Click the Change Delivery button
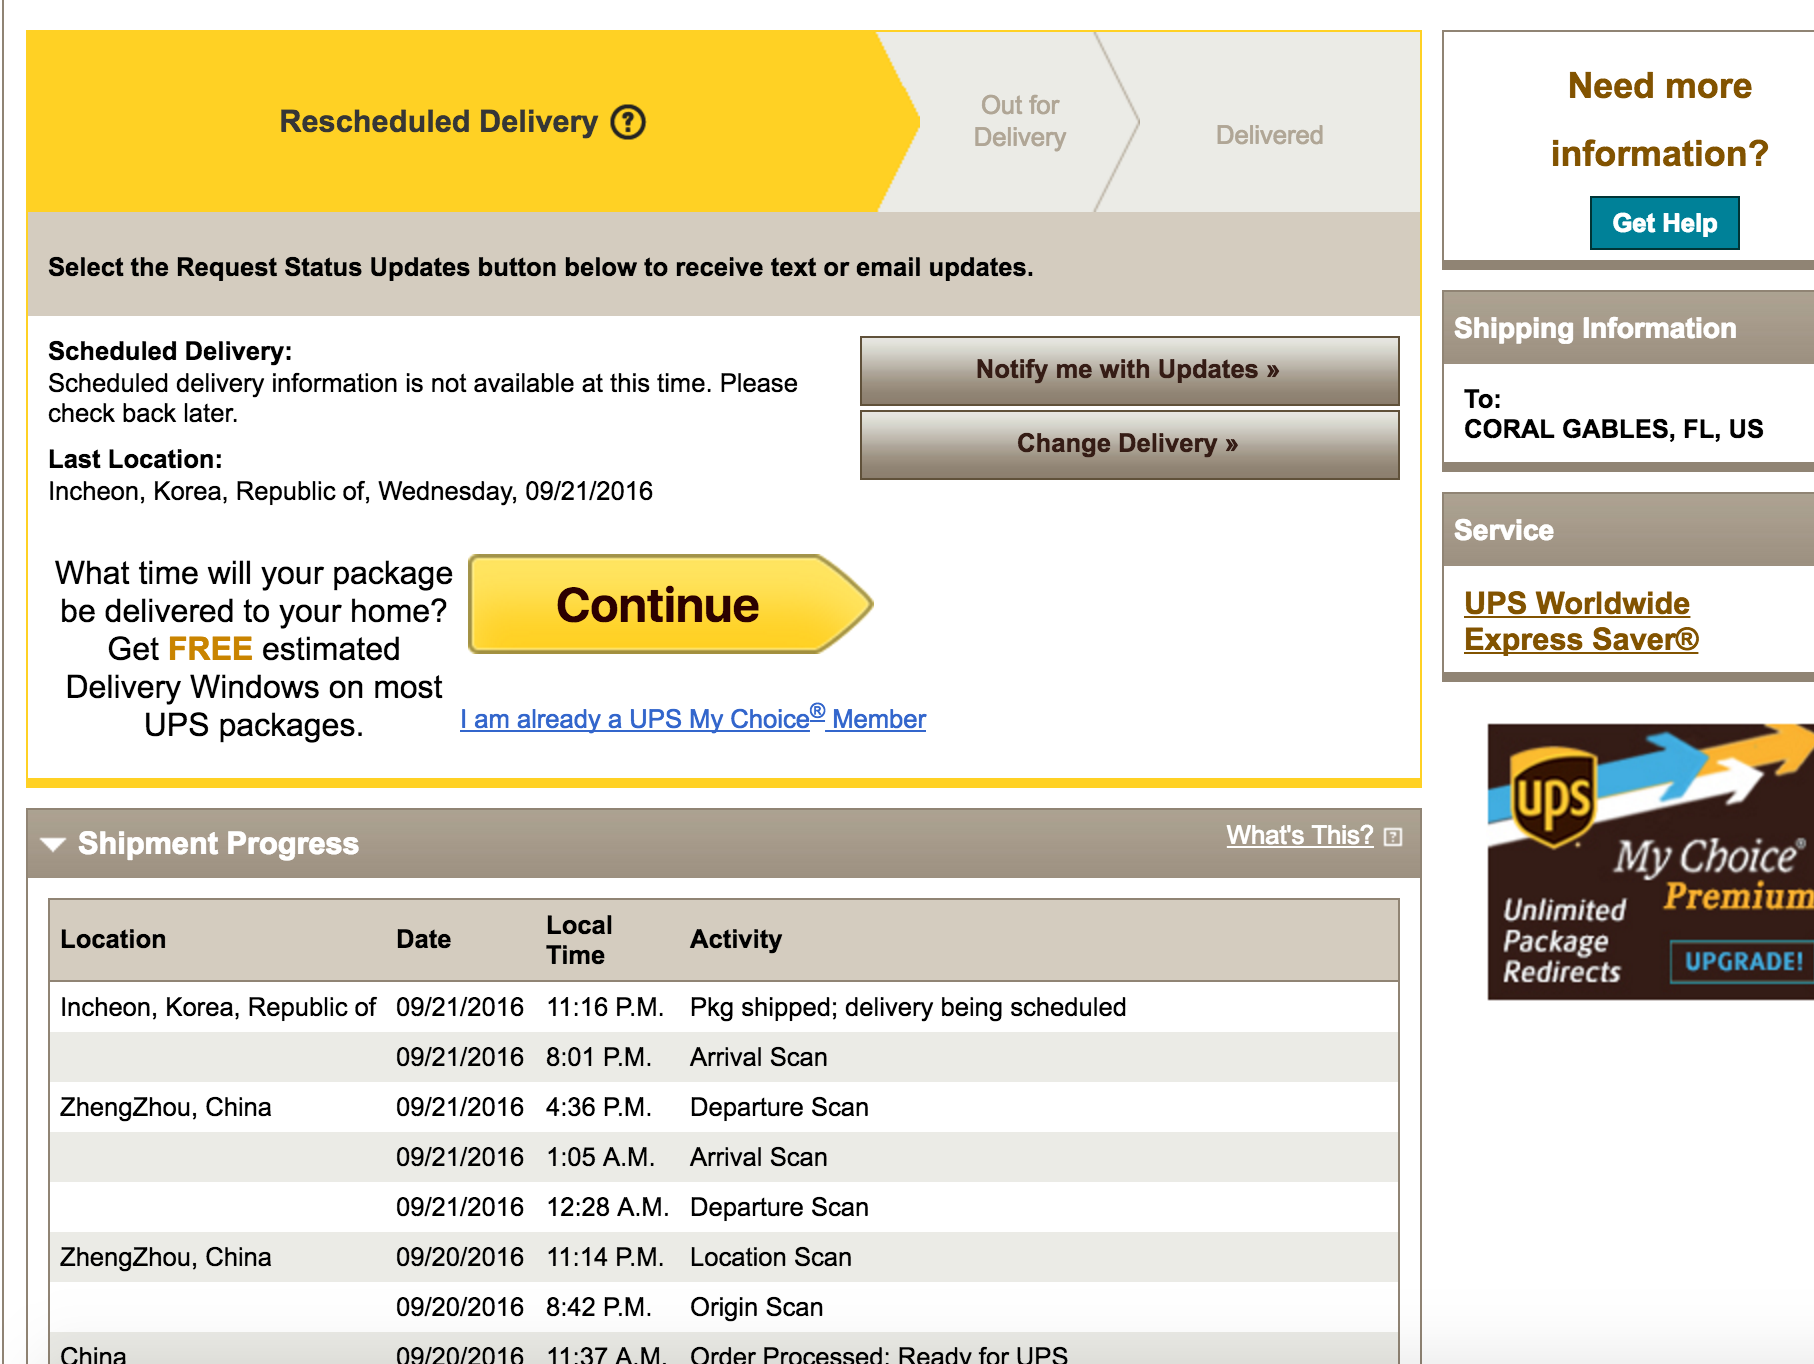This screenshot has height=1364, width=1814. coord(1129,444)
